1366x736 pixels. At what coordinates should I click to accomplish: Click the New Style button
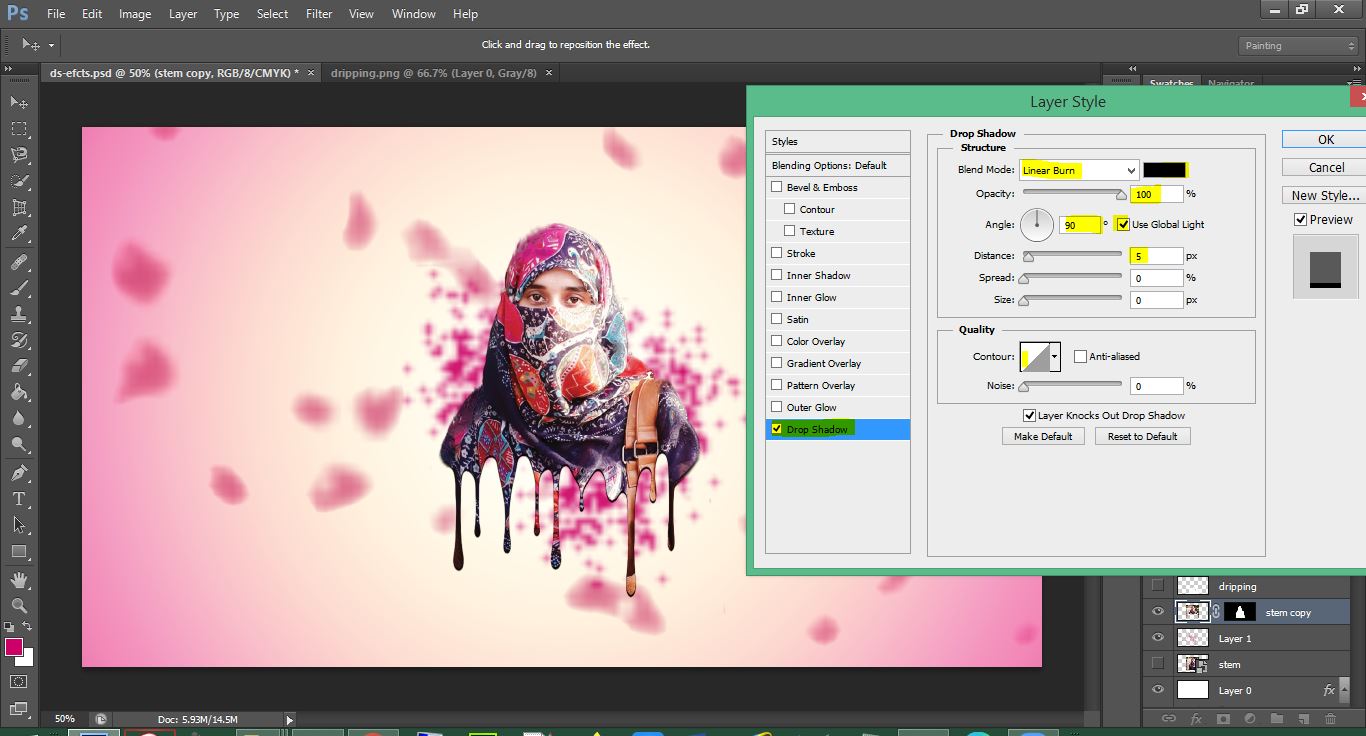[1324, 195]
